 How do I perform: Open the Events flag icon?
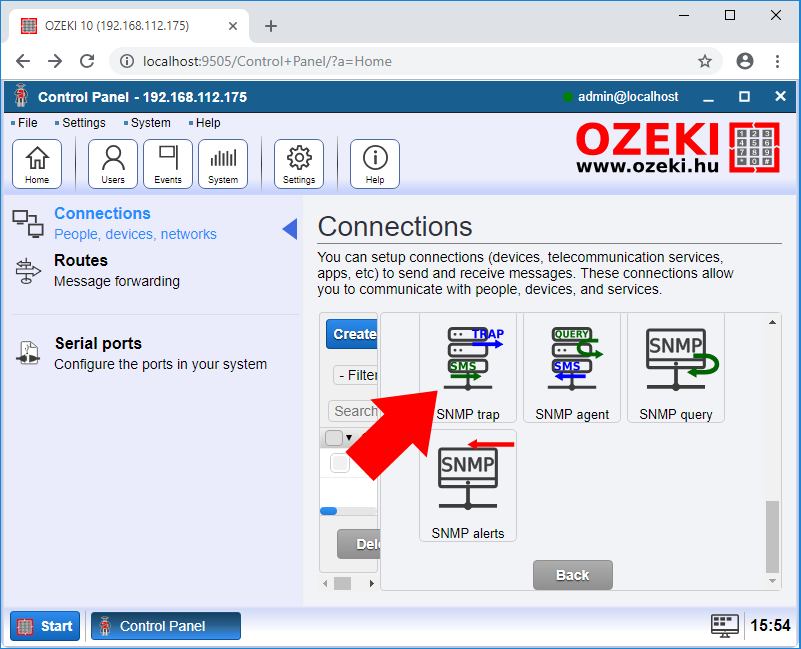(167, 163)
